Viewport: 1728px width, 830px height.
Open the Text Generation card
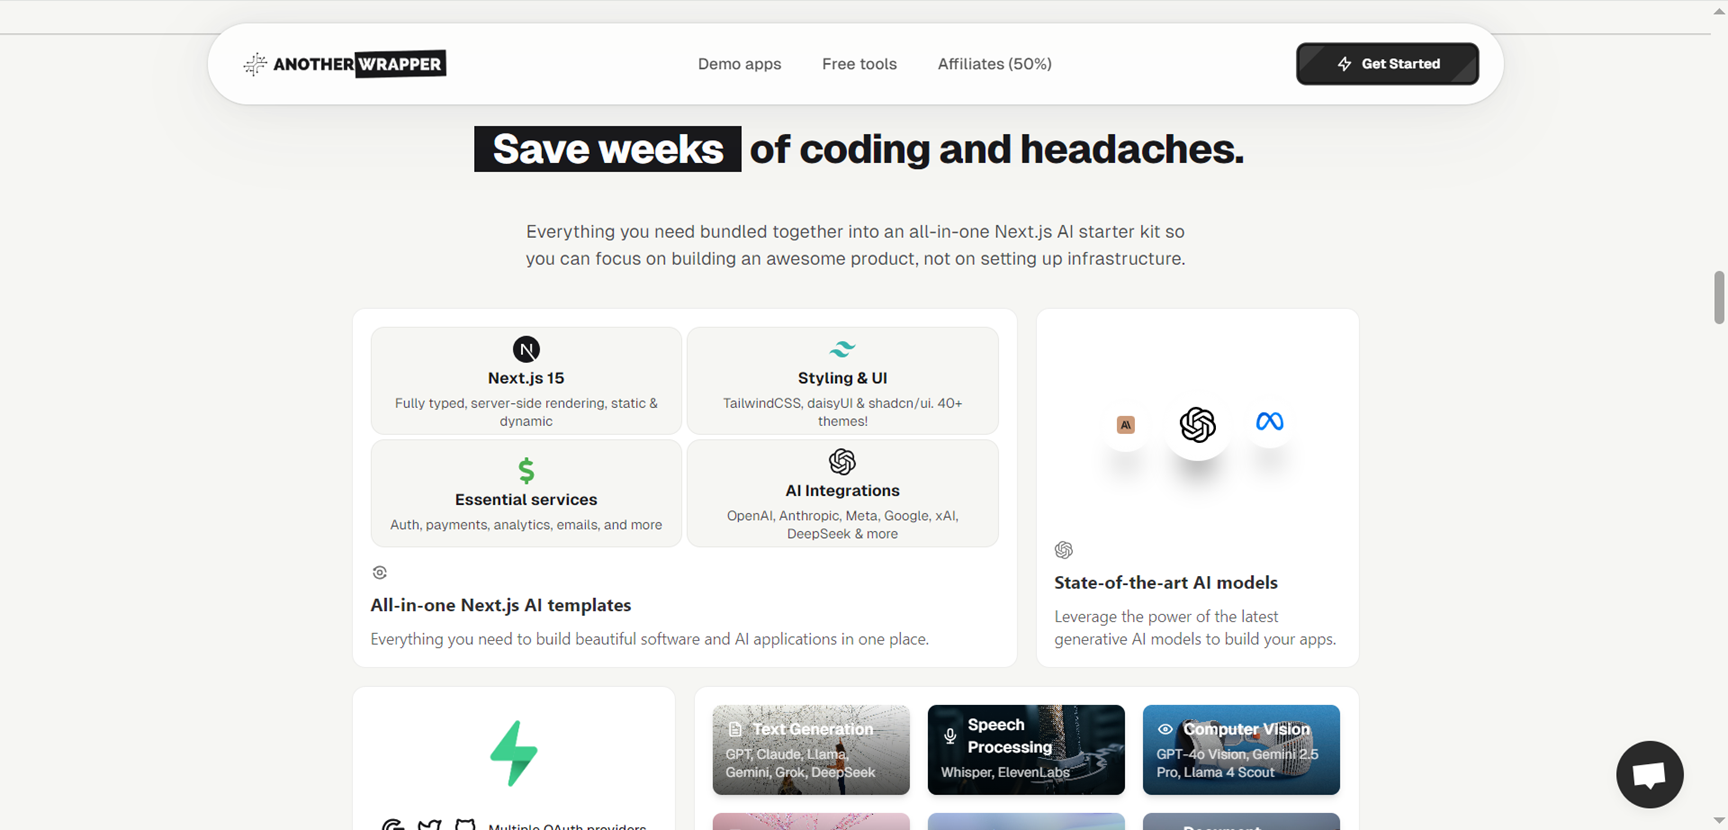(x=811, y=750)
